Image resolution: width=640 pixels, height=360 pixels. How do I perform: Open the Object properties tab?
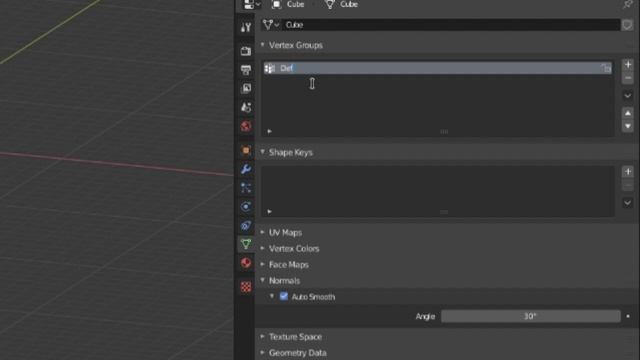pyautogui.click(x=246, y=150)
